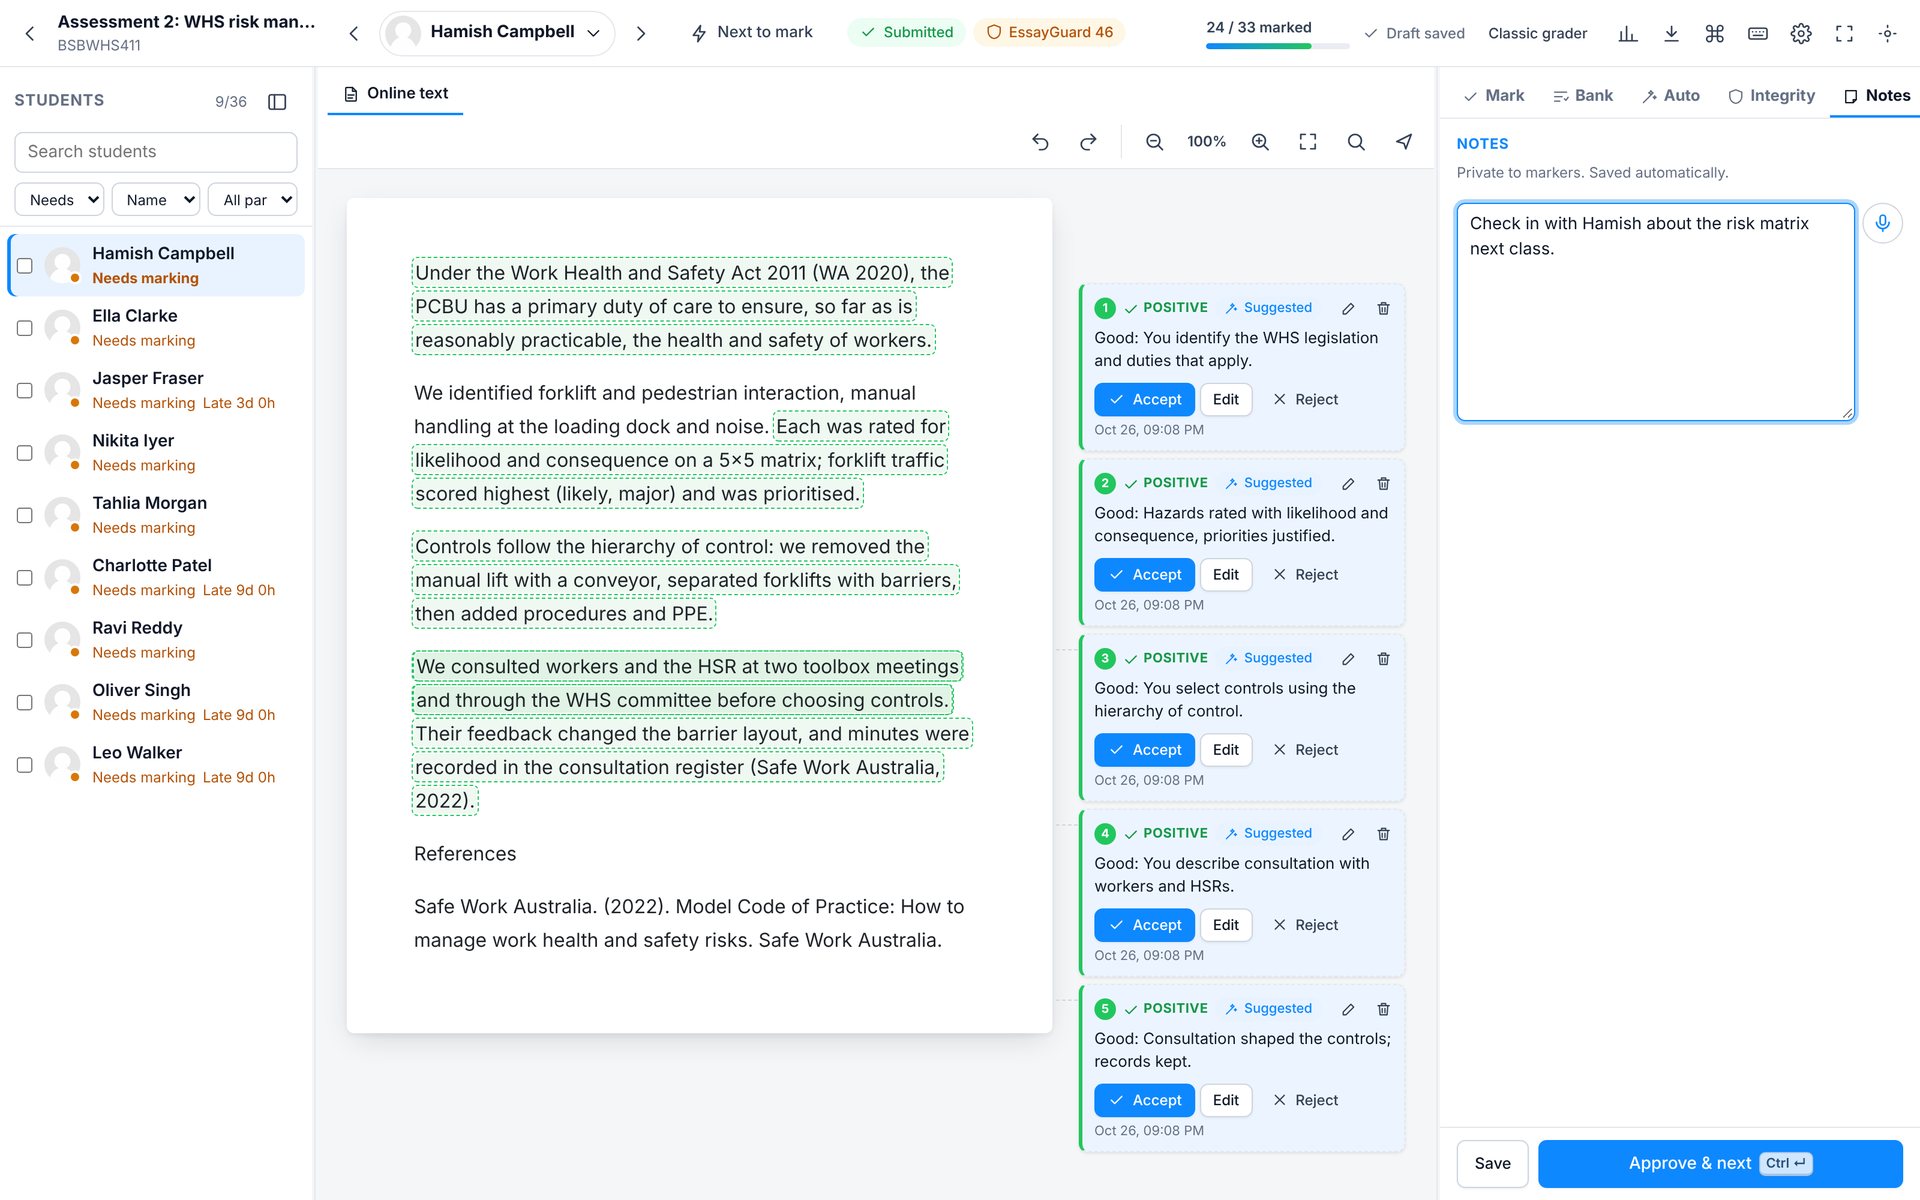The height and width of the screenshot is (1200, 1920).
Task: Open the settings gear icon
Action: [1801, 33]
